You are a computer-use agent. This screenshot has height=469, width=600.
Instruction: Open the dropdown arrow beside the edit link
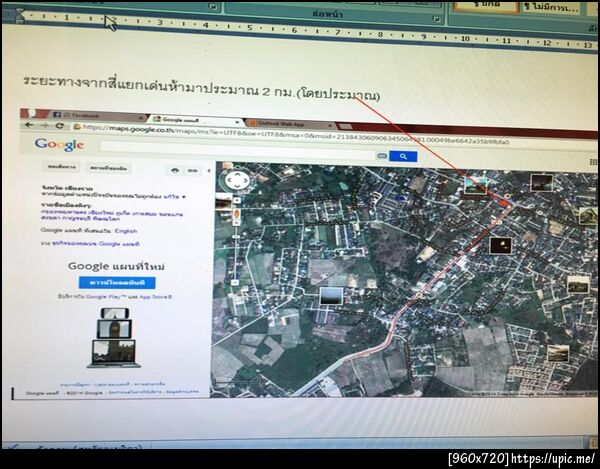click(x=184, y=197)
